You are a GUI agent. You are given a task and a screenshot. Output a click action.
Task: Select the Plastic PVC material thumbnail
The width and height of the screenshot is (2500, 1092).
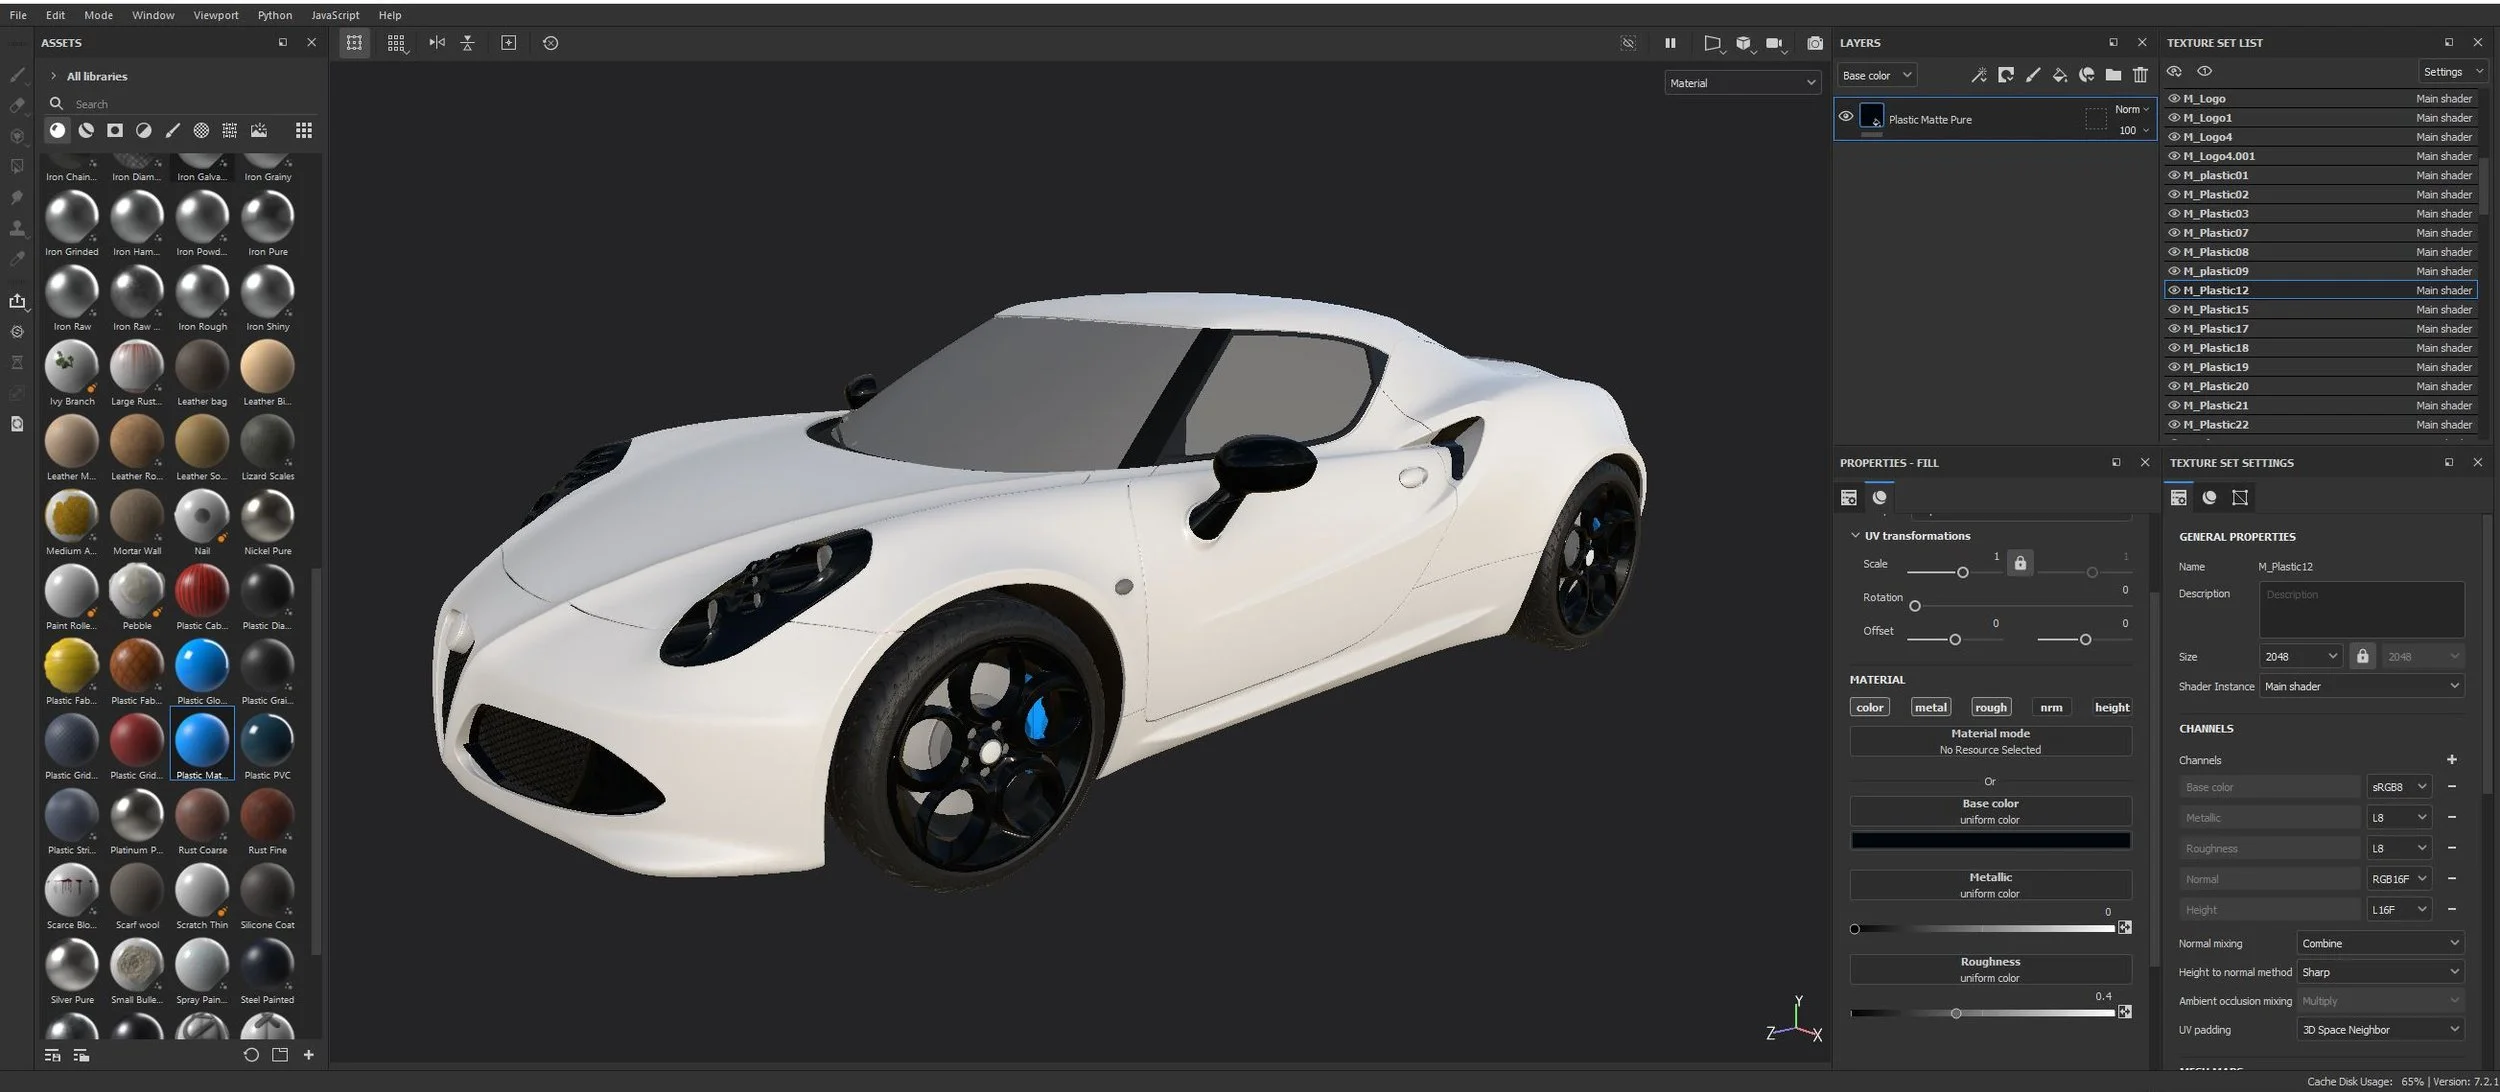[x=268, y=740]
